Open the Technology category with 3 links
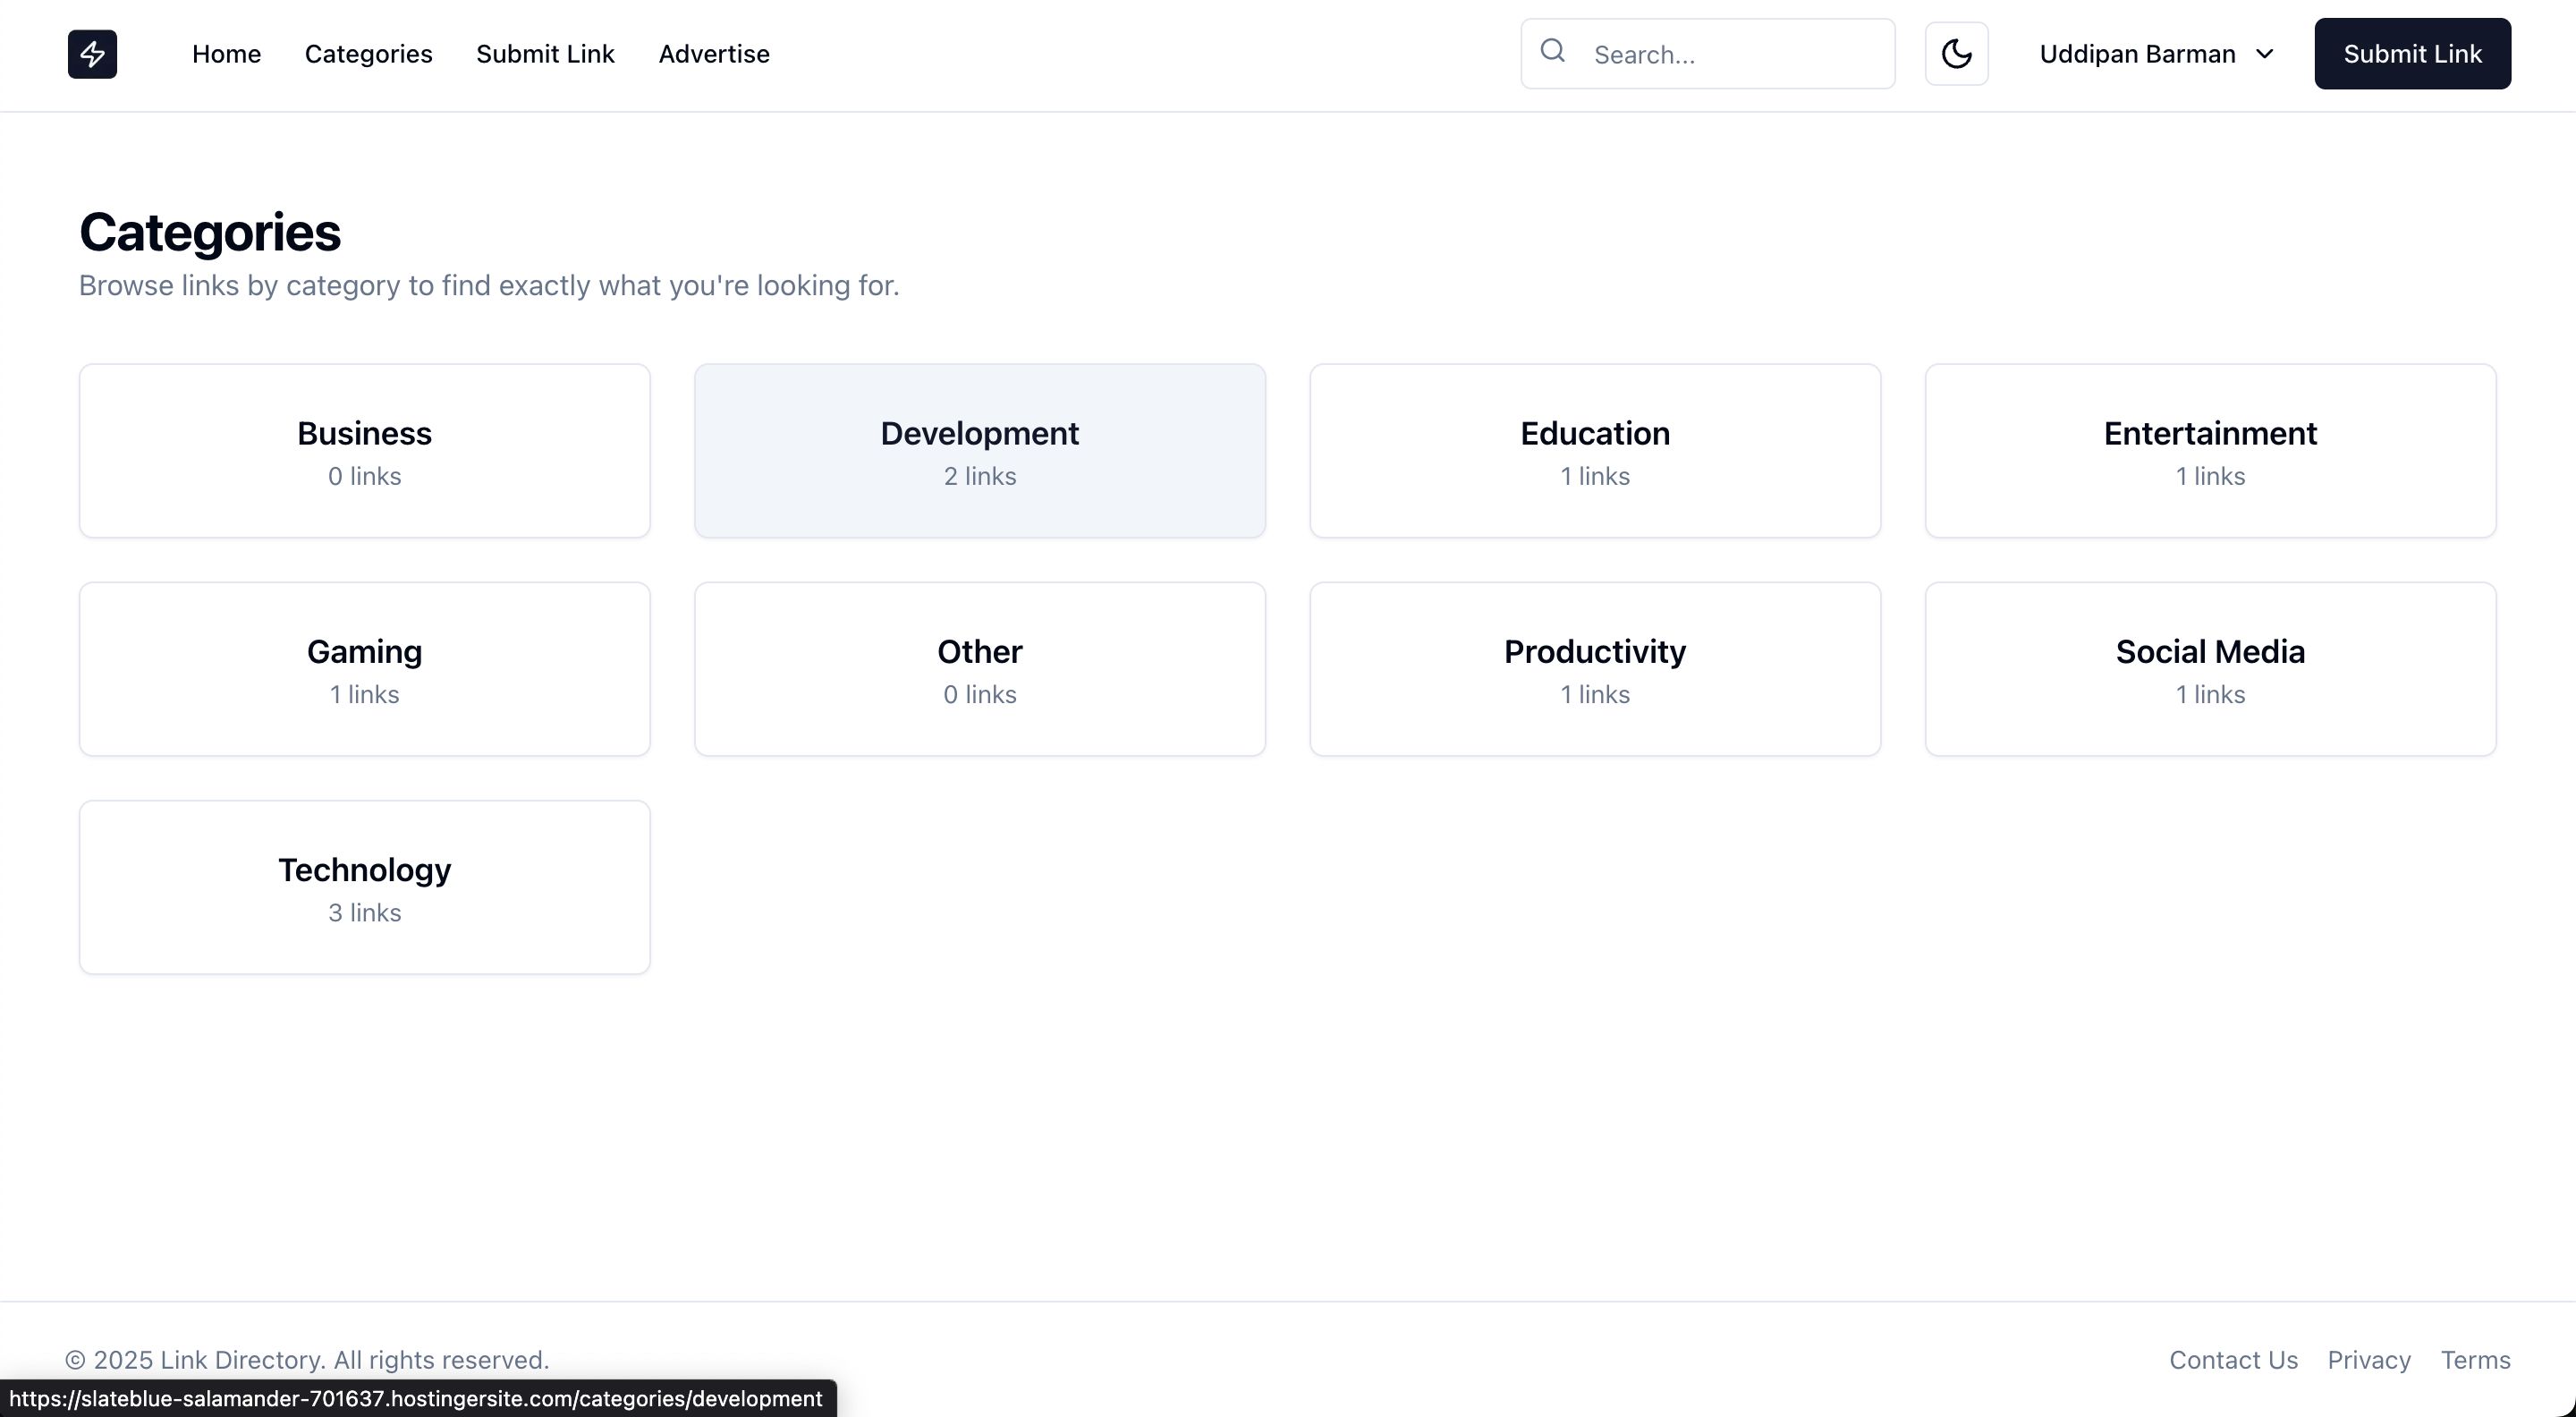2576x1417 pixels. (x=364, y=887)
